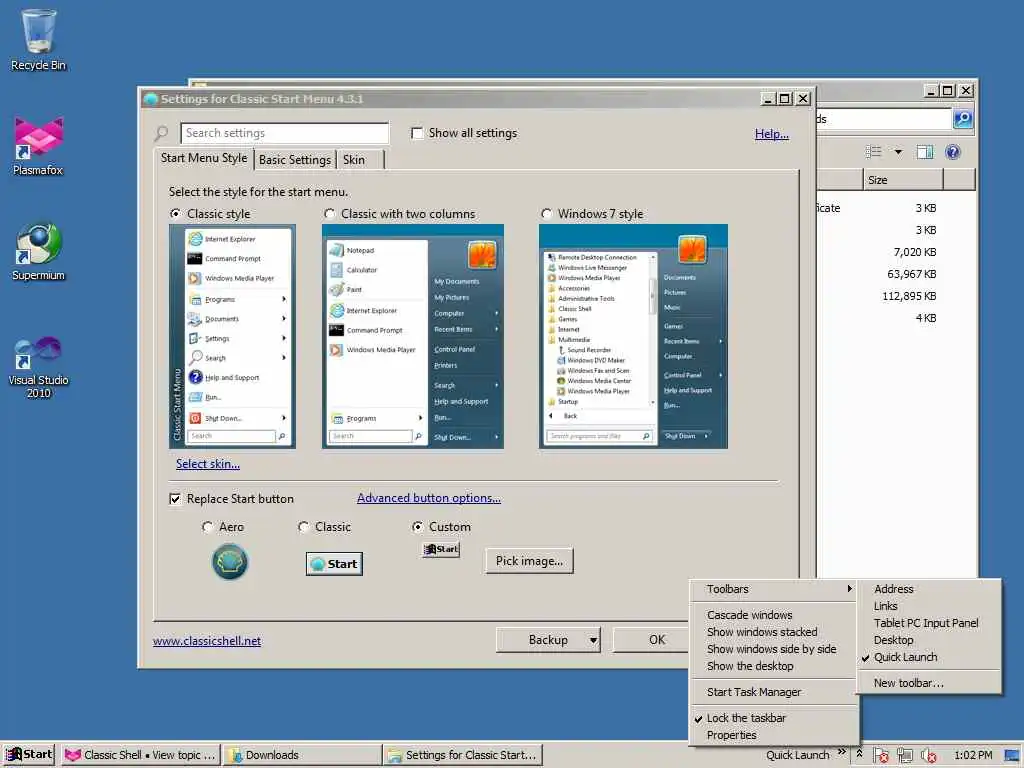Open the view dropdown arrow in Downloads window

point(899,152)
